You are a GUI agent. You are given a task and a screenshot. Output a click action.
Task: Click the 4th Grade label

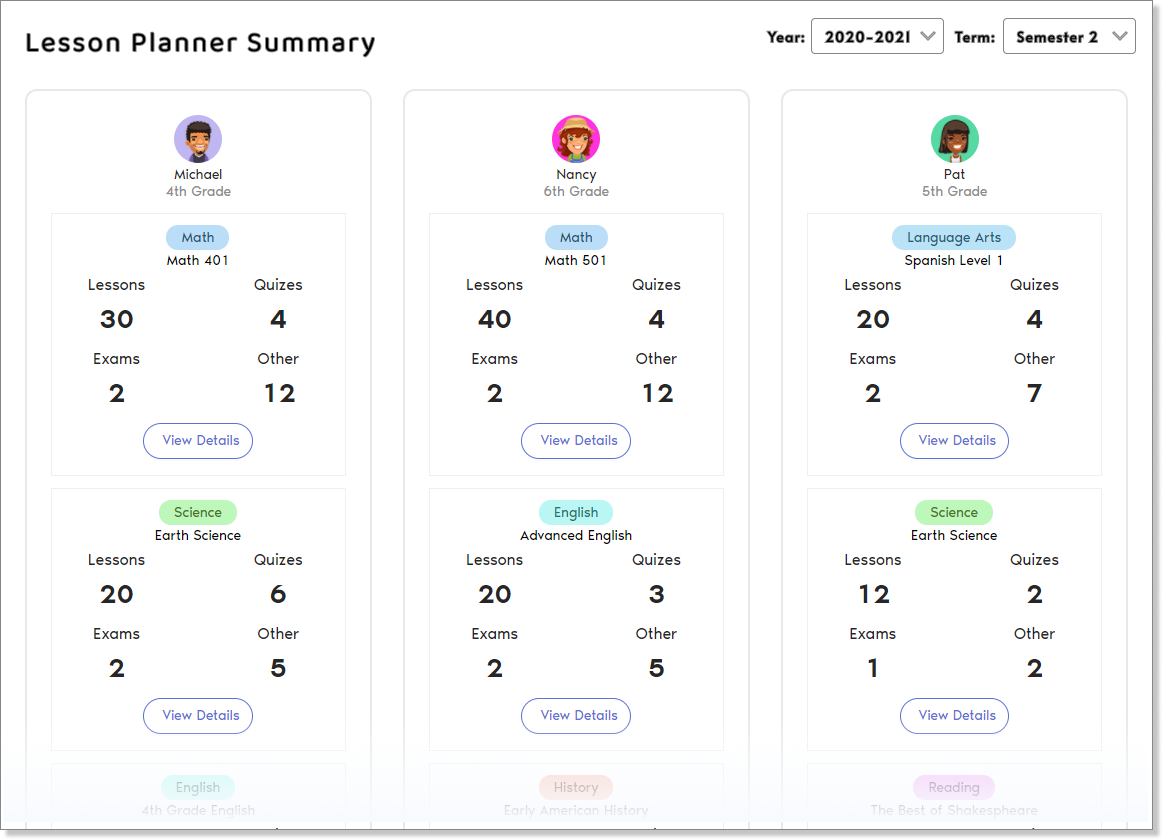(198, 191)
